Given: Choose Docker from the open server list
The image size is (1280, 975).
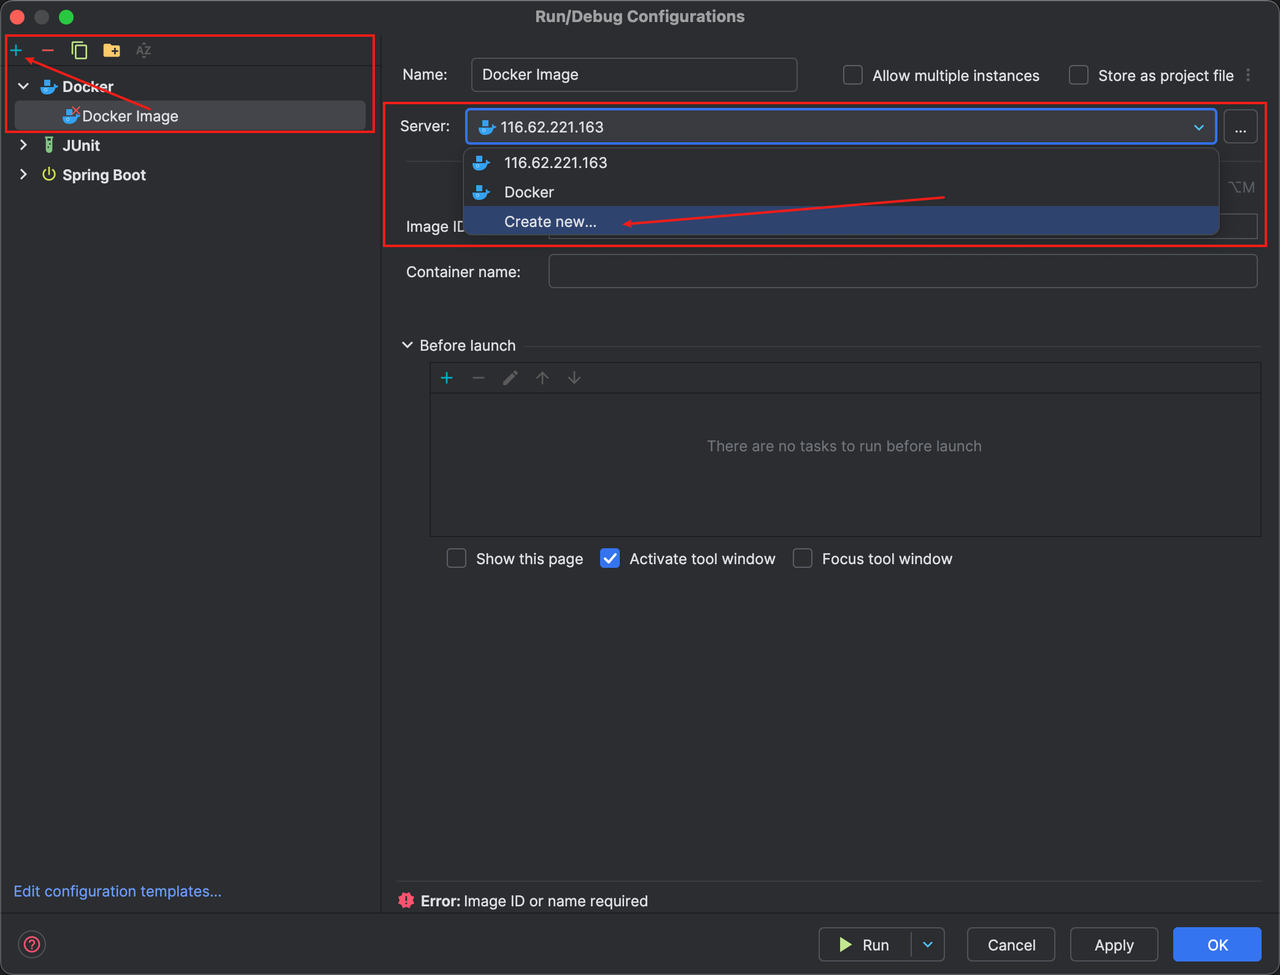Looking at the screenshot, I should (x=841, y=192).
